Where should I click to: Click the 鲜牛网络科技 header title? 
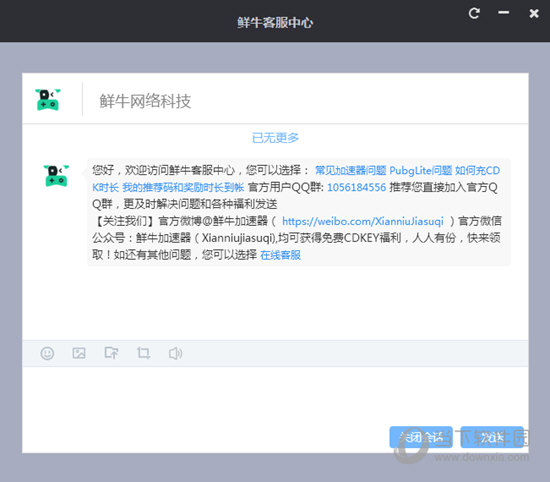[145, 101]
